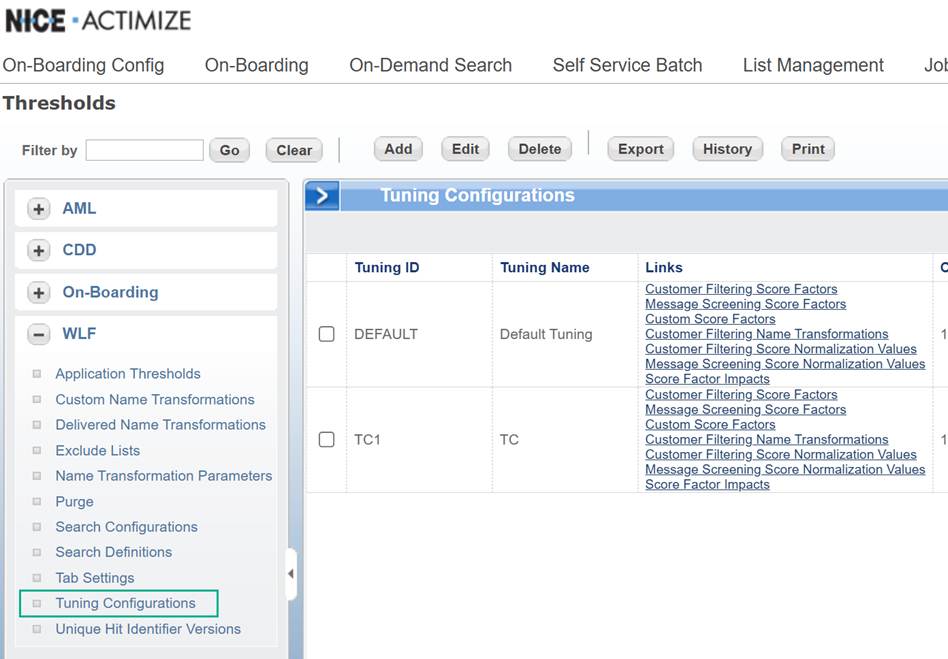
Task: Open Tab Settings in the tree
Action: click(95, 578)
